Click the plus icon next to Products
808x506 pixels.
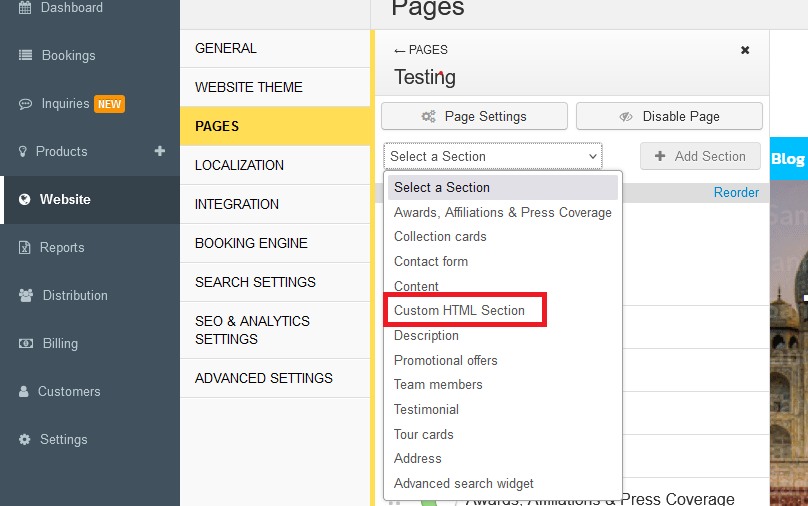(x=159, y=151)
